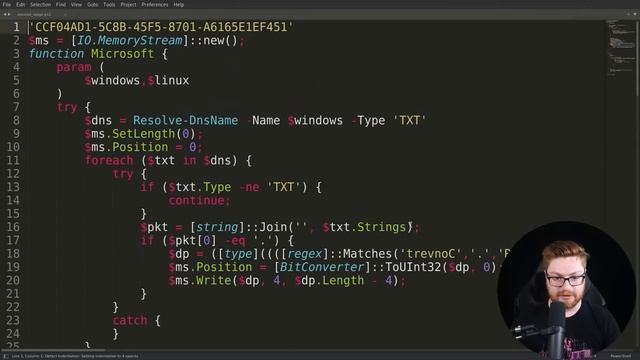This screenshot has height=360, width=640.
Task: Click line number 23 in the gutter
Action: point(13,320)
